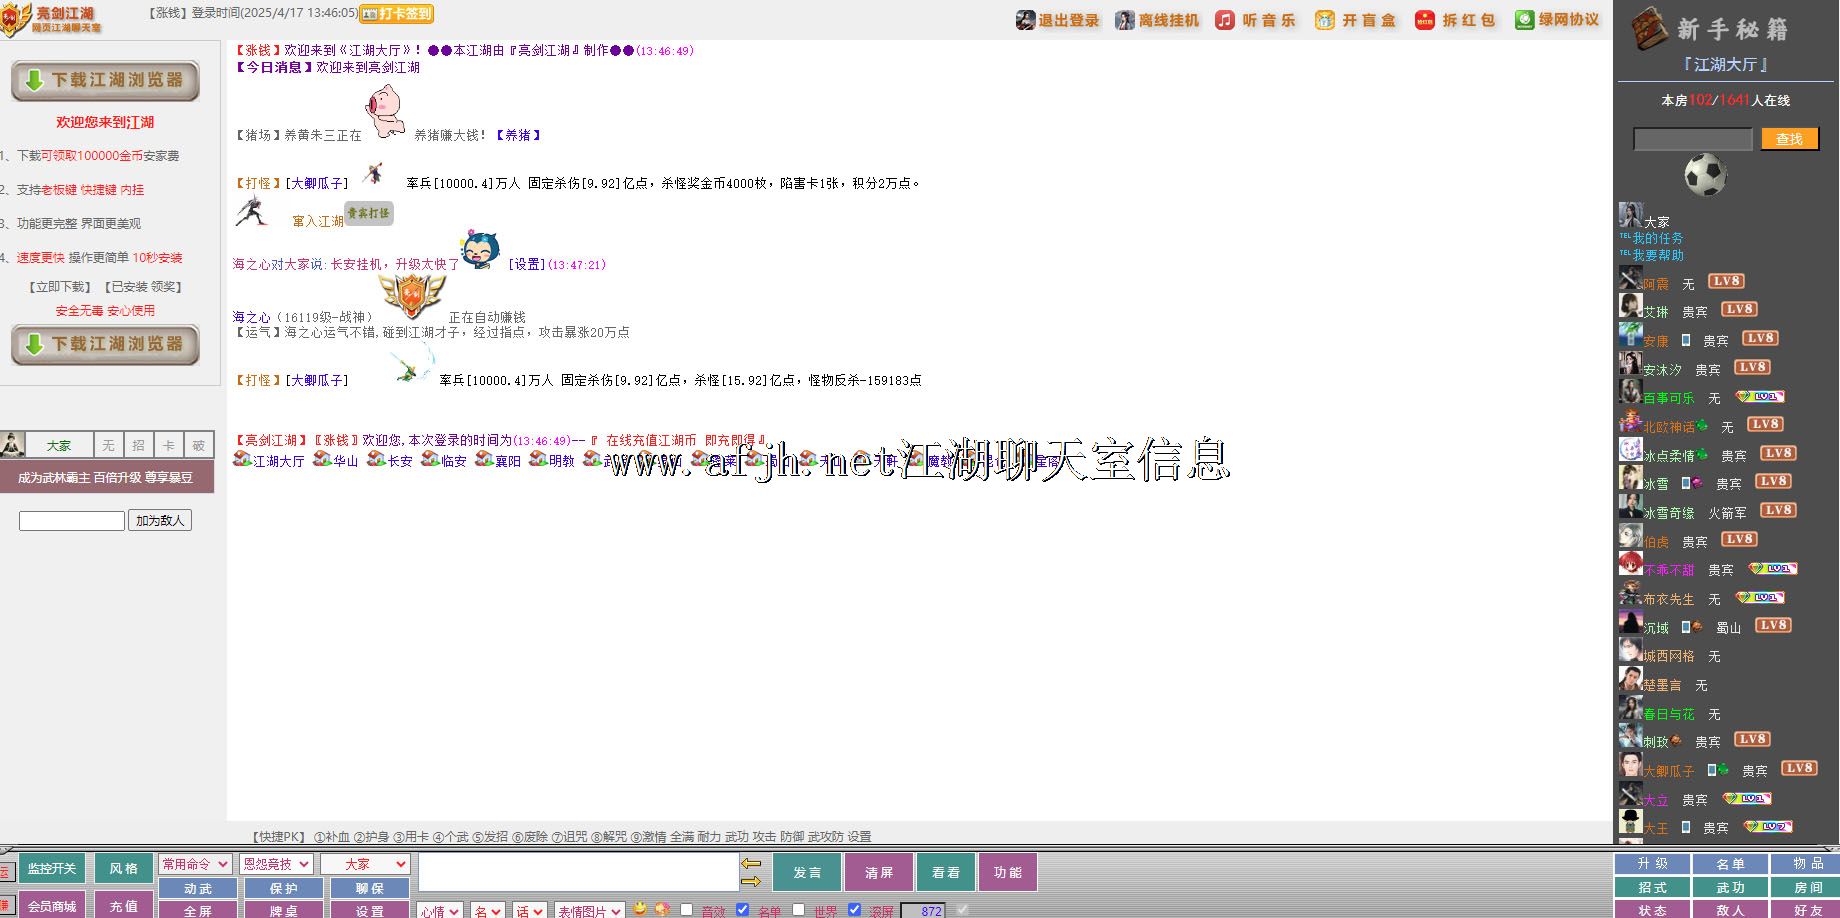Click the 新手秘籍 book icon
Screen dimensions: 1840x918
[x=1650, y=28]
